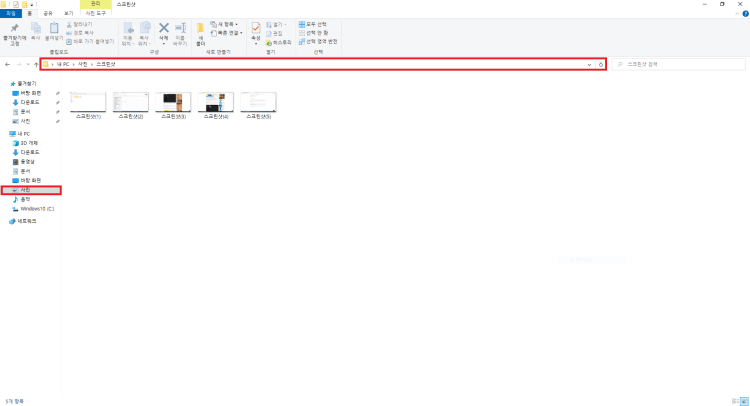Open 문서 under 즐겨찾기
The width and height of the screenshot is (750, 406).
pyautogui.click(x=25, y=111)
